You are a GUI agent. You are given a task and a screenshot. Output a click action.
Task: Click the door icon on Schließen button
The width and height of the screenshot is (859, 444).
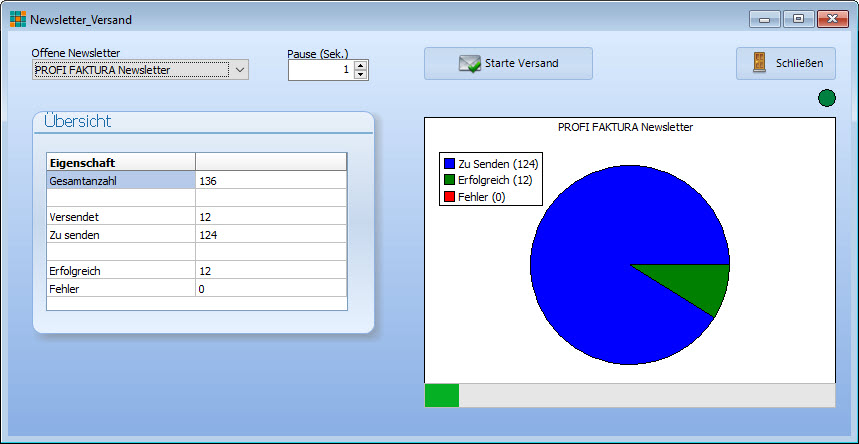pos(759,63)
